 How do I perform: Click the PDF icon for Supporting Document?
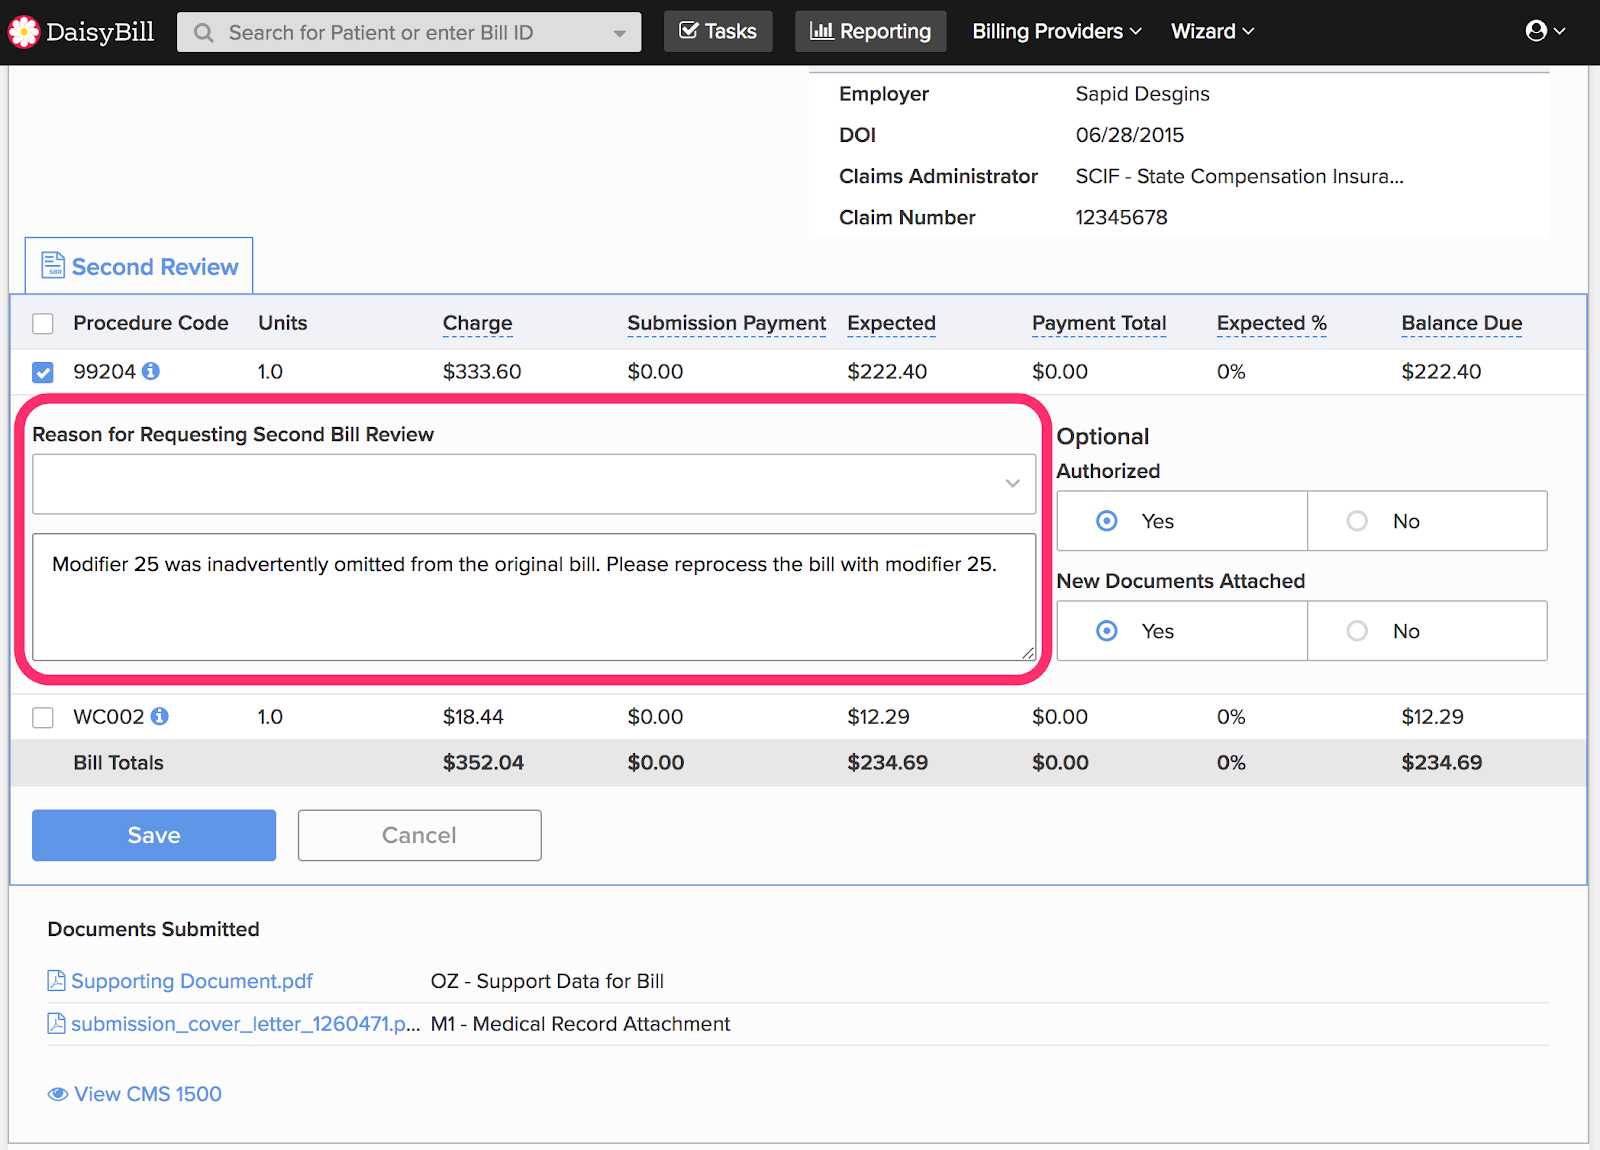point(57,981)
